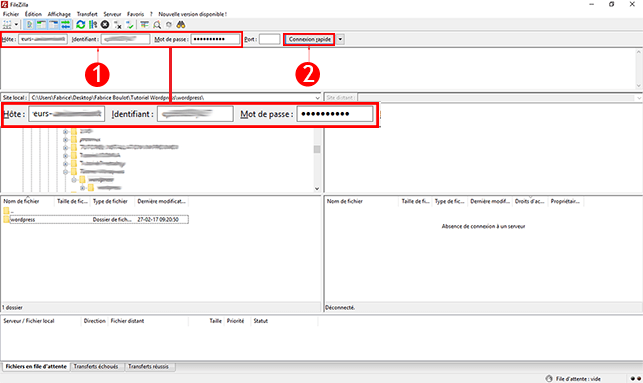Image resolution: width=643 pixels, height=383 pixels.
Task: Expand the Site distant path dropdown
Action: [x=639, y=98]
